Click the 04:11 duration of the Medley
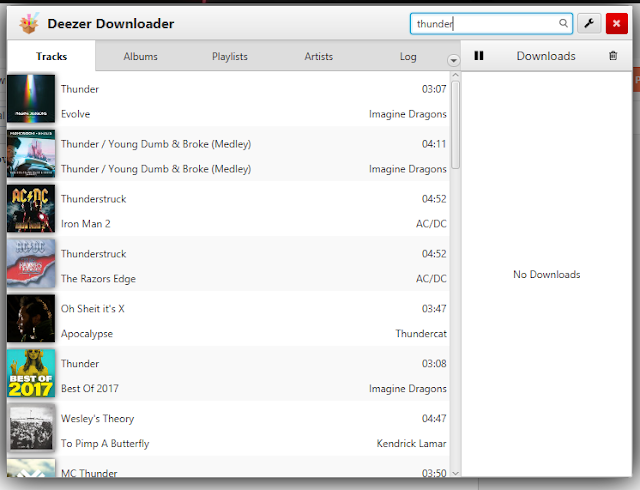 point(434,144)
